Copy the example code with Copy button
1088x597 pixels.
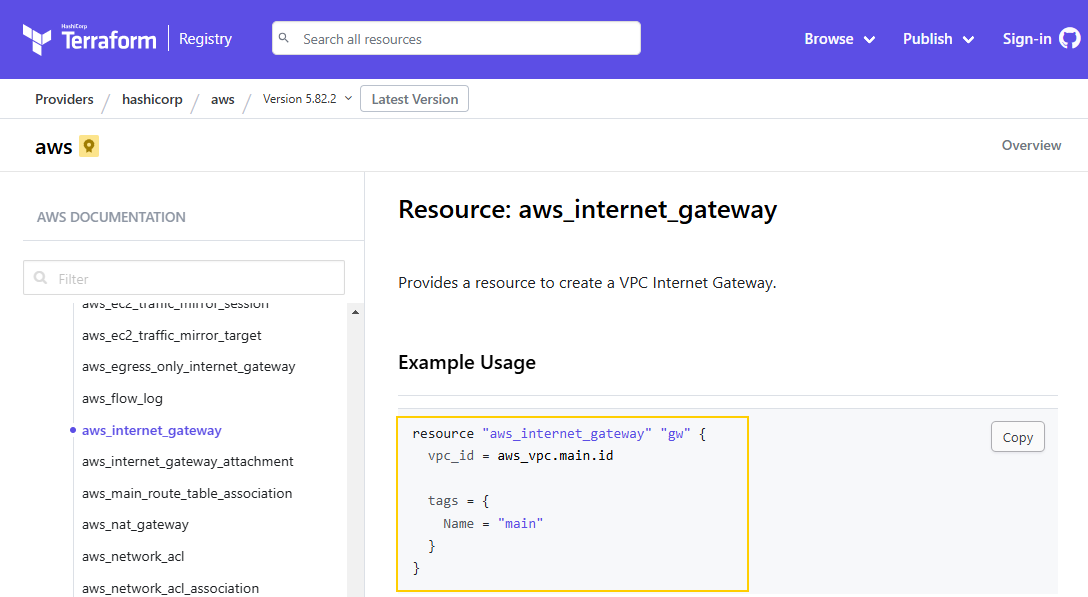(1017, 437)
